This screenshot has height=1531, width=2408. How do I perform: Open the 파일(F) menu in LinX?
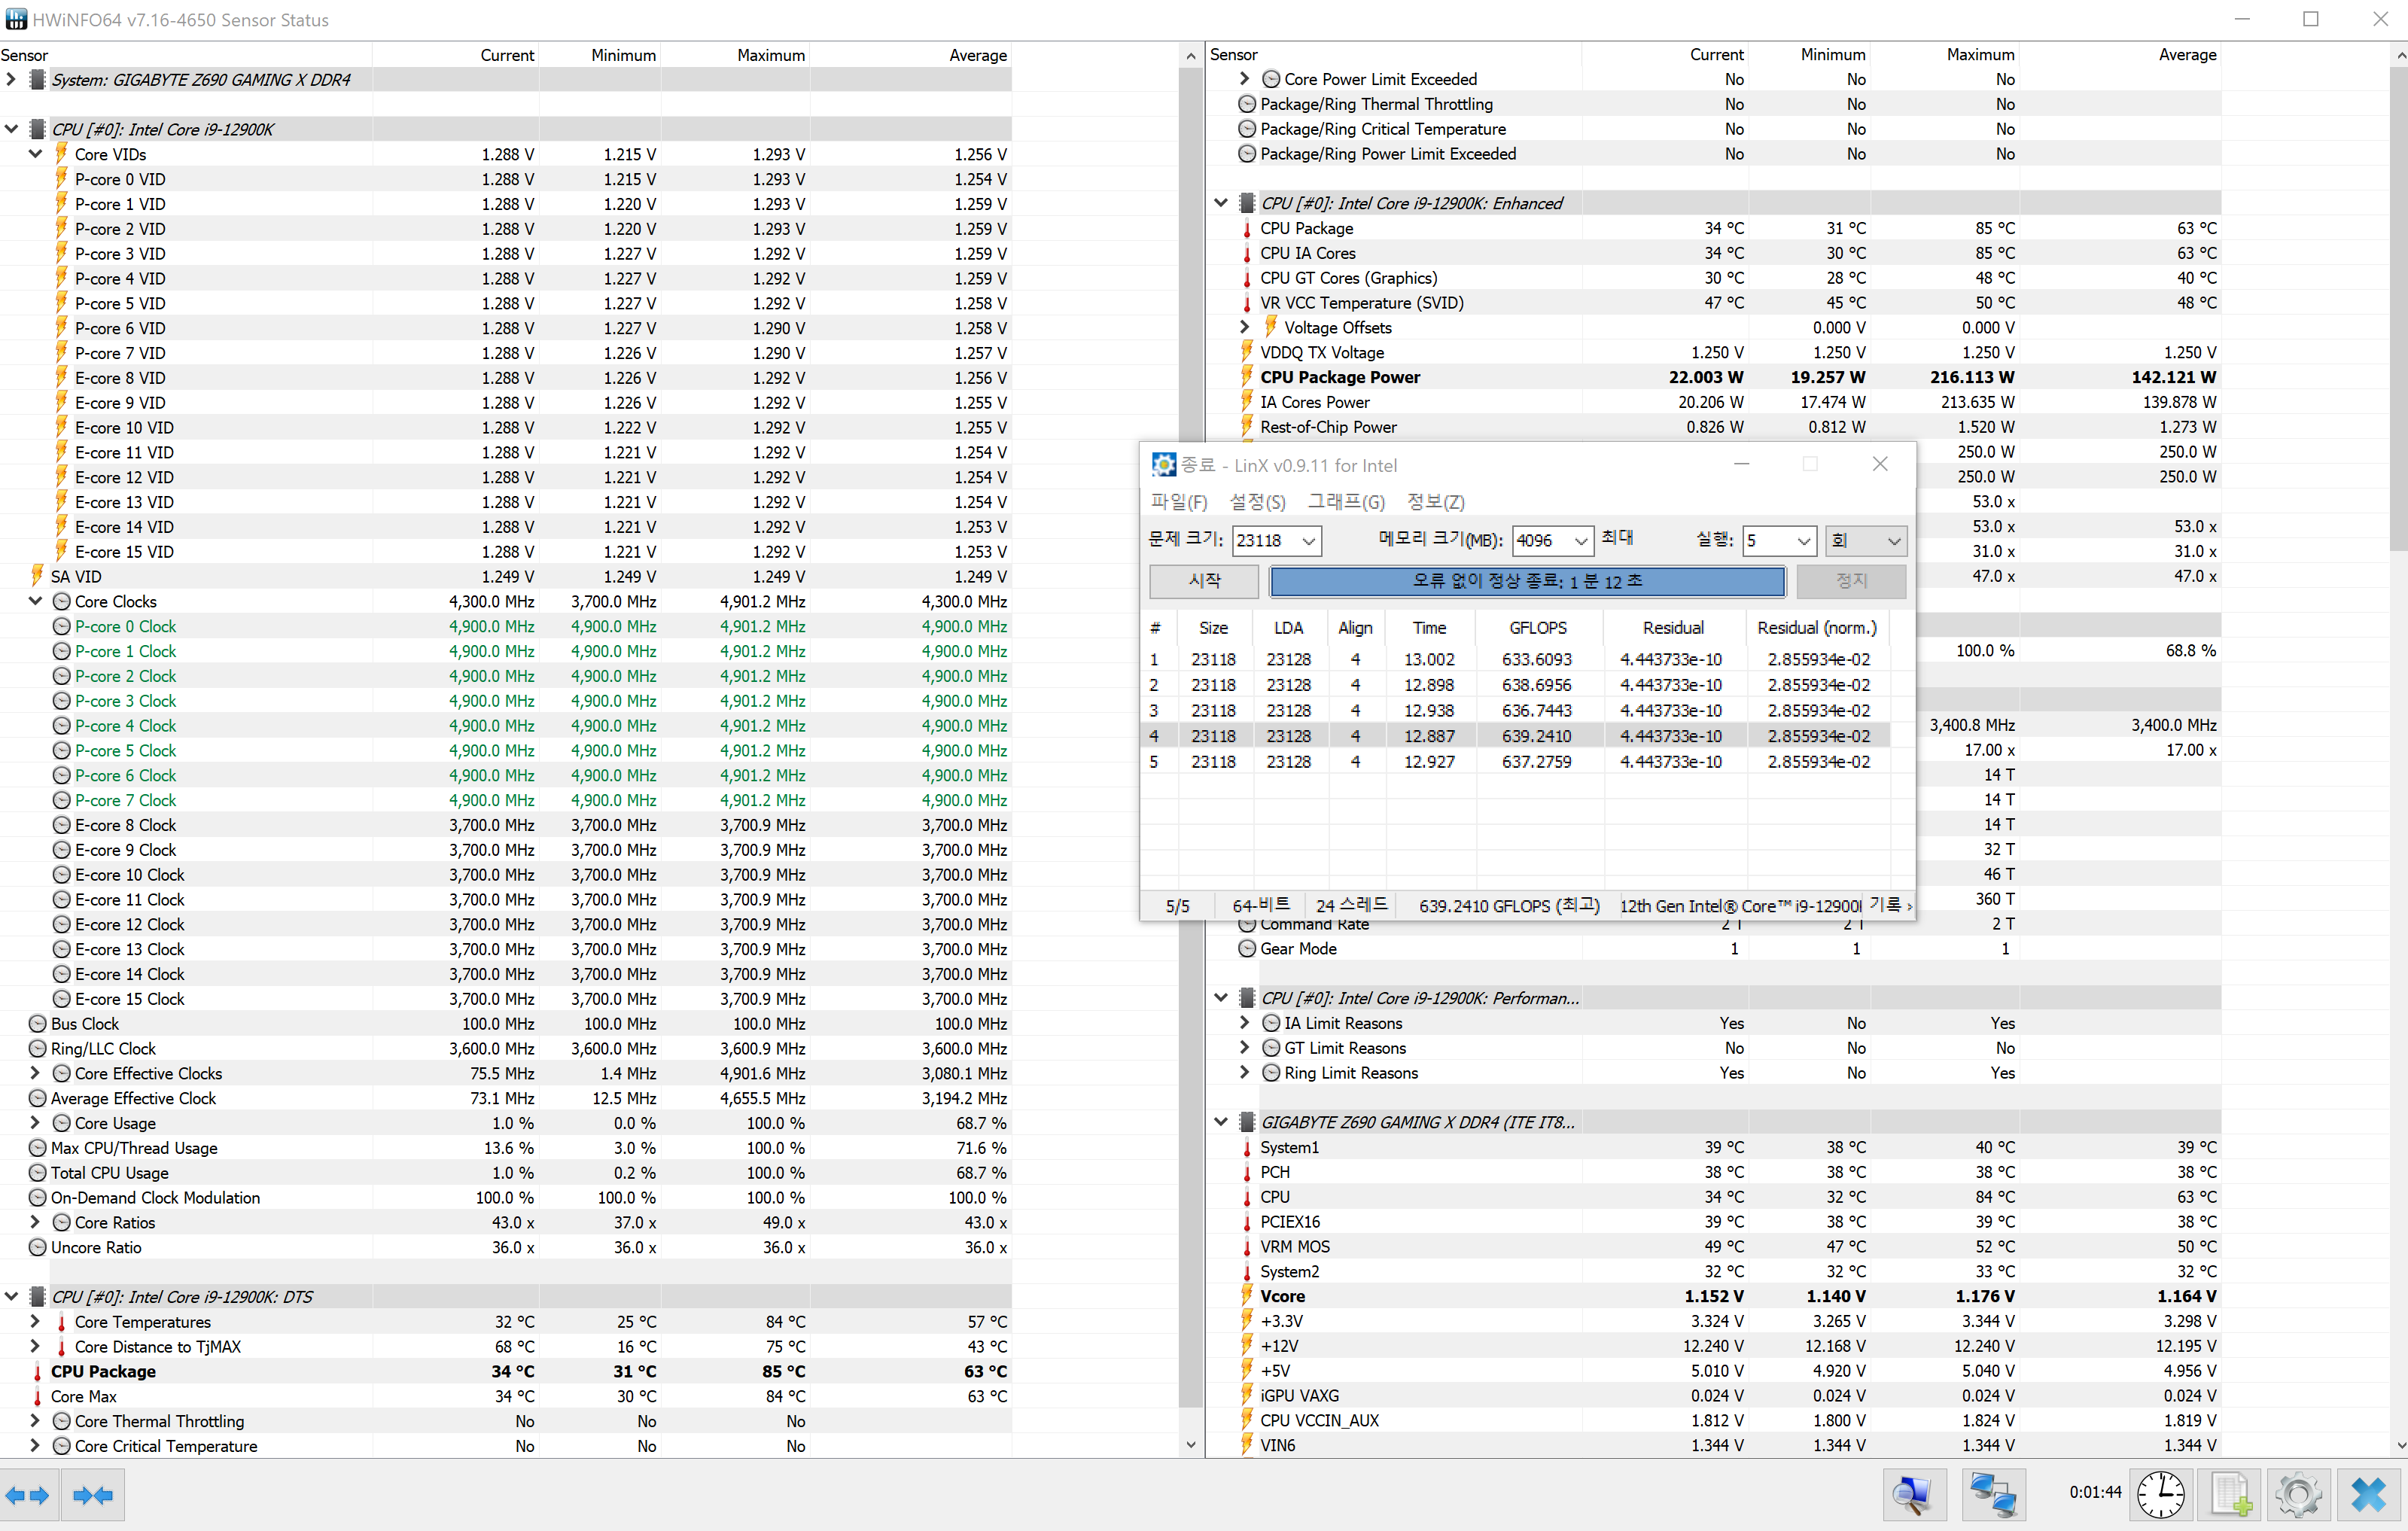coord(1178,502)
